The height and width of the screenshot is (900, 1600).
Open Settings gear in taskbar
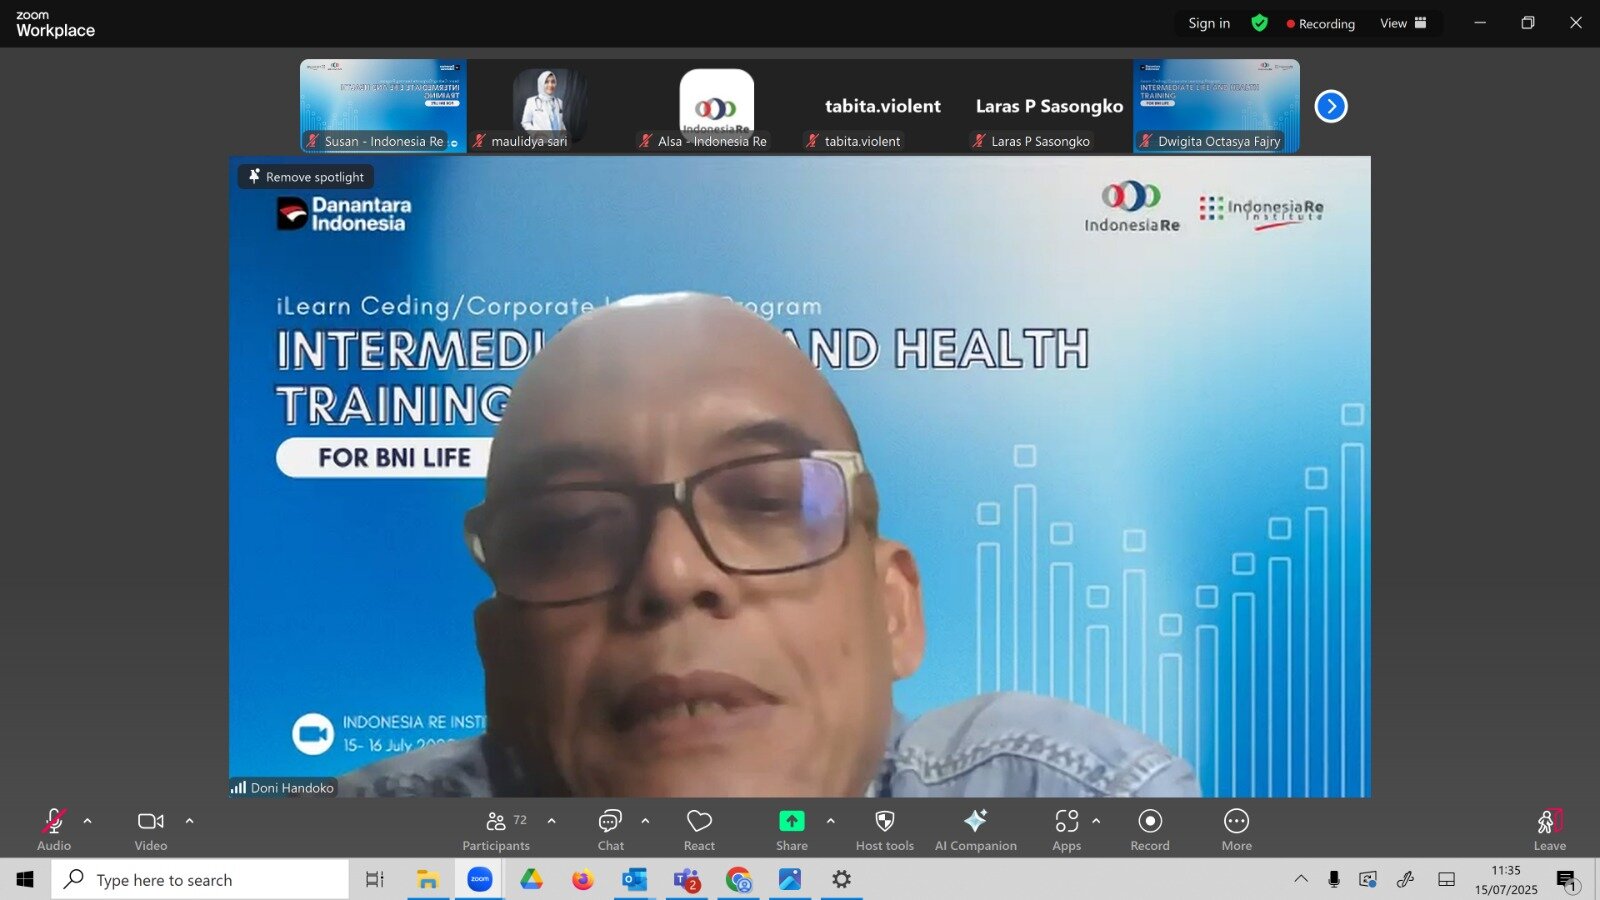[842, 880]
